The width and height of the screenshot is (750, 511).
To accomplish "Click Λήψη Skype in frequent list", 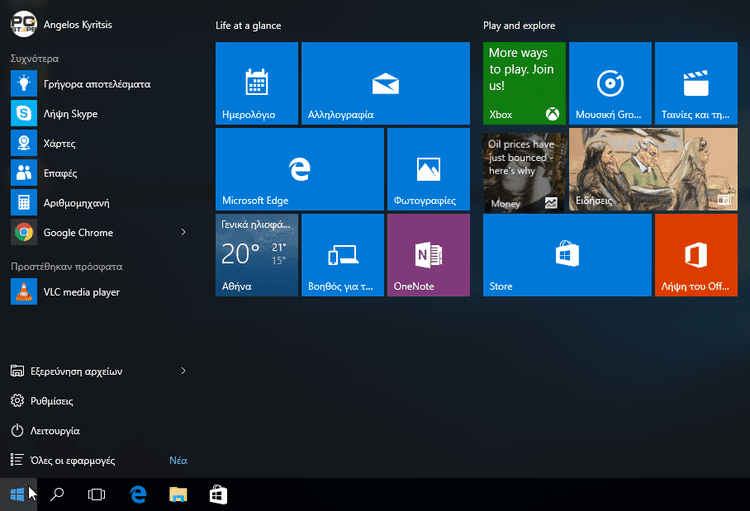I will (x=99, y=113).
